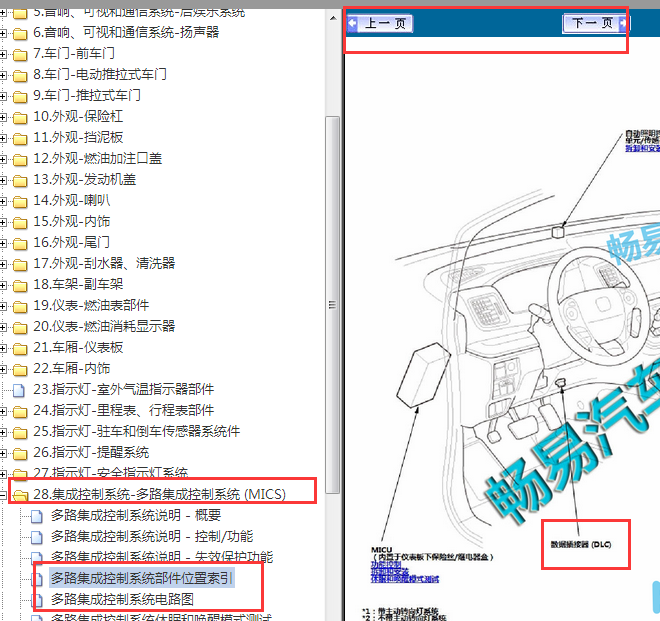Select 多路集成控制系统说明 - 概要 tree item

click(x=136, y=515)
